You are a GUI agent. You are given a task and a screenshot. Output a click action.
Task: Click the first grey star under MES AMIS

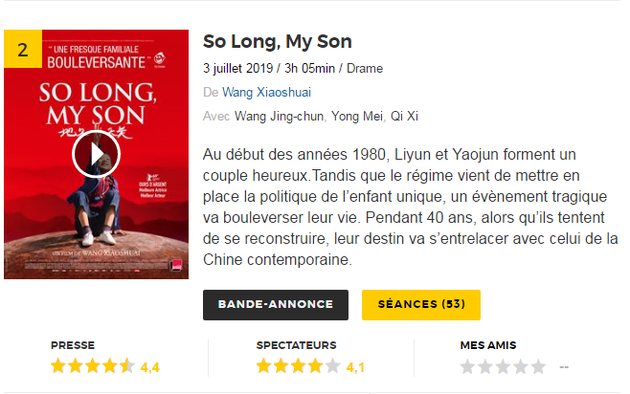(x=468, y=366)
